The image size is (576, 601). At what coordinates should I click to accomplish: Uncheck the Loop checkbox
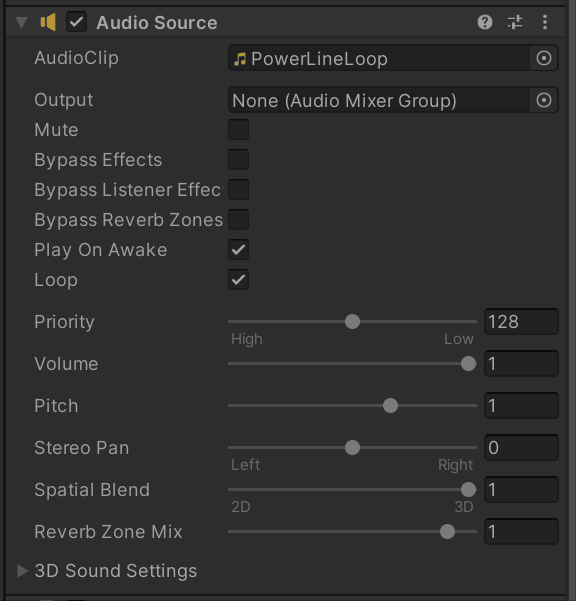point(238,279)
